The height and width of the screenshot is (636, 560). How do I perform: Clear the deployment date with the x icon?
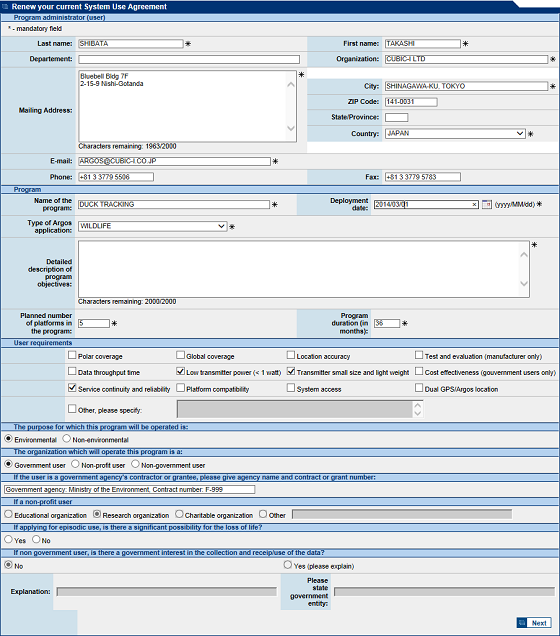474,205
